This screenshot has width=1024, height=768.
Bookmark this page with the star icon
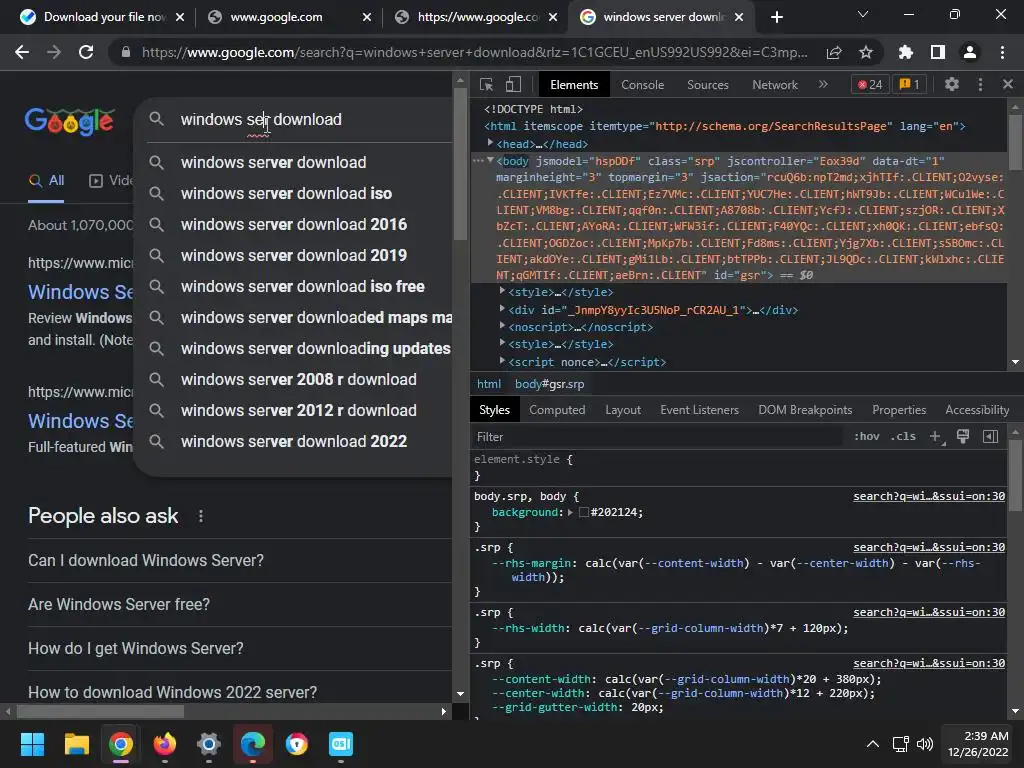[865, 52]
